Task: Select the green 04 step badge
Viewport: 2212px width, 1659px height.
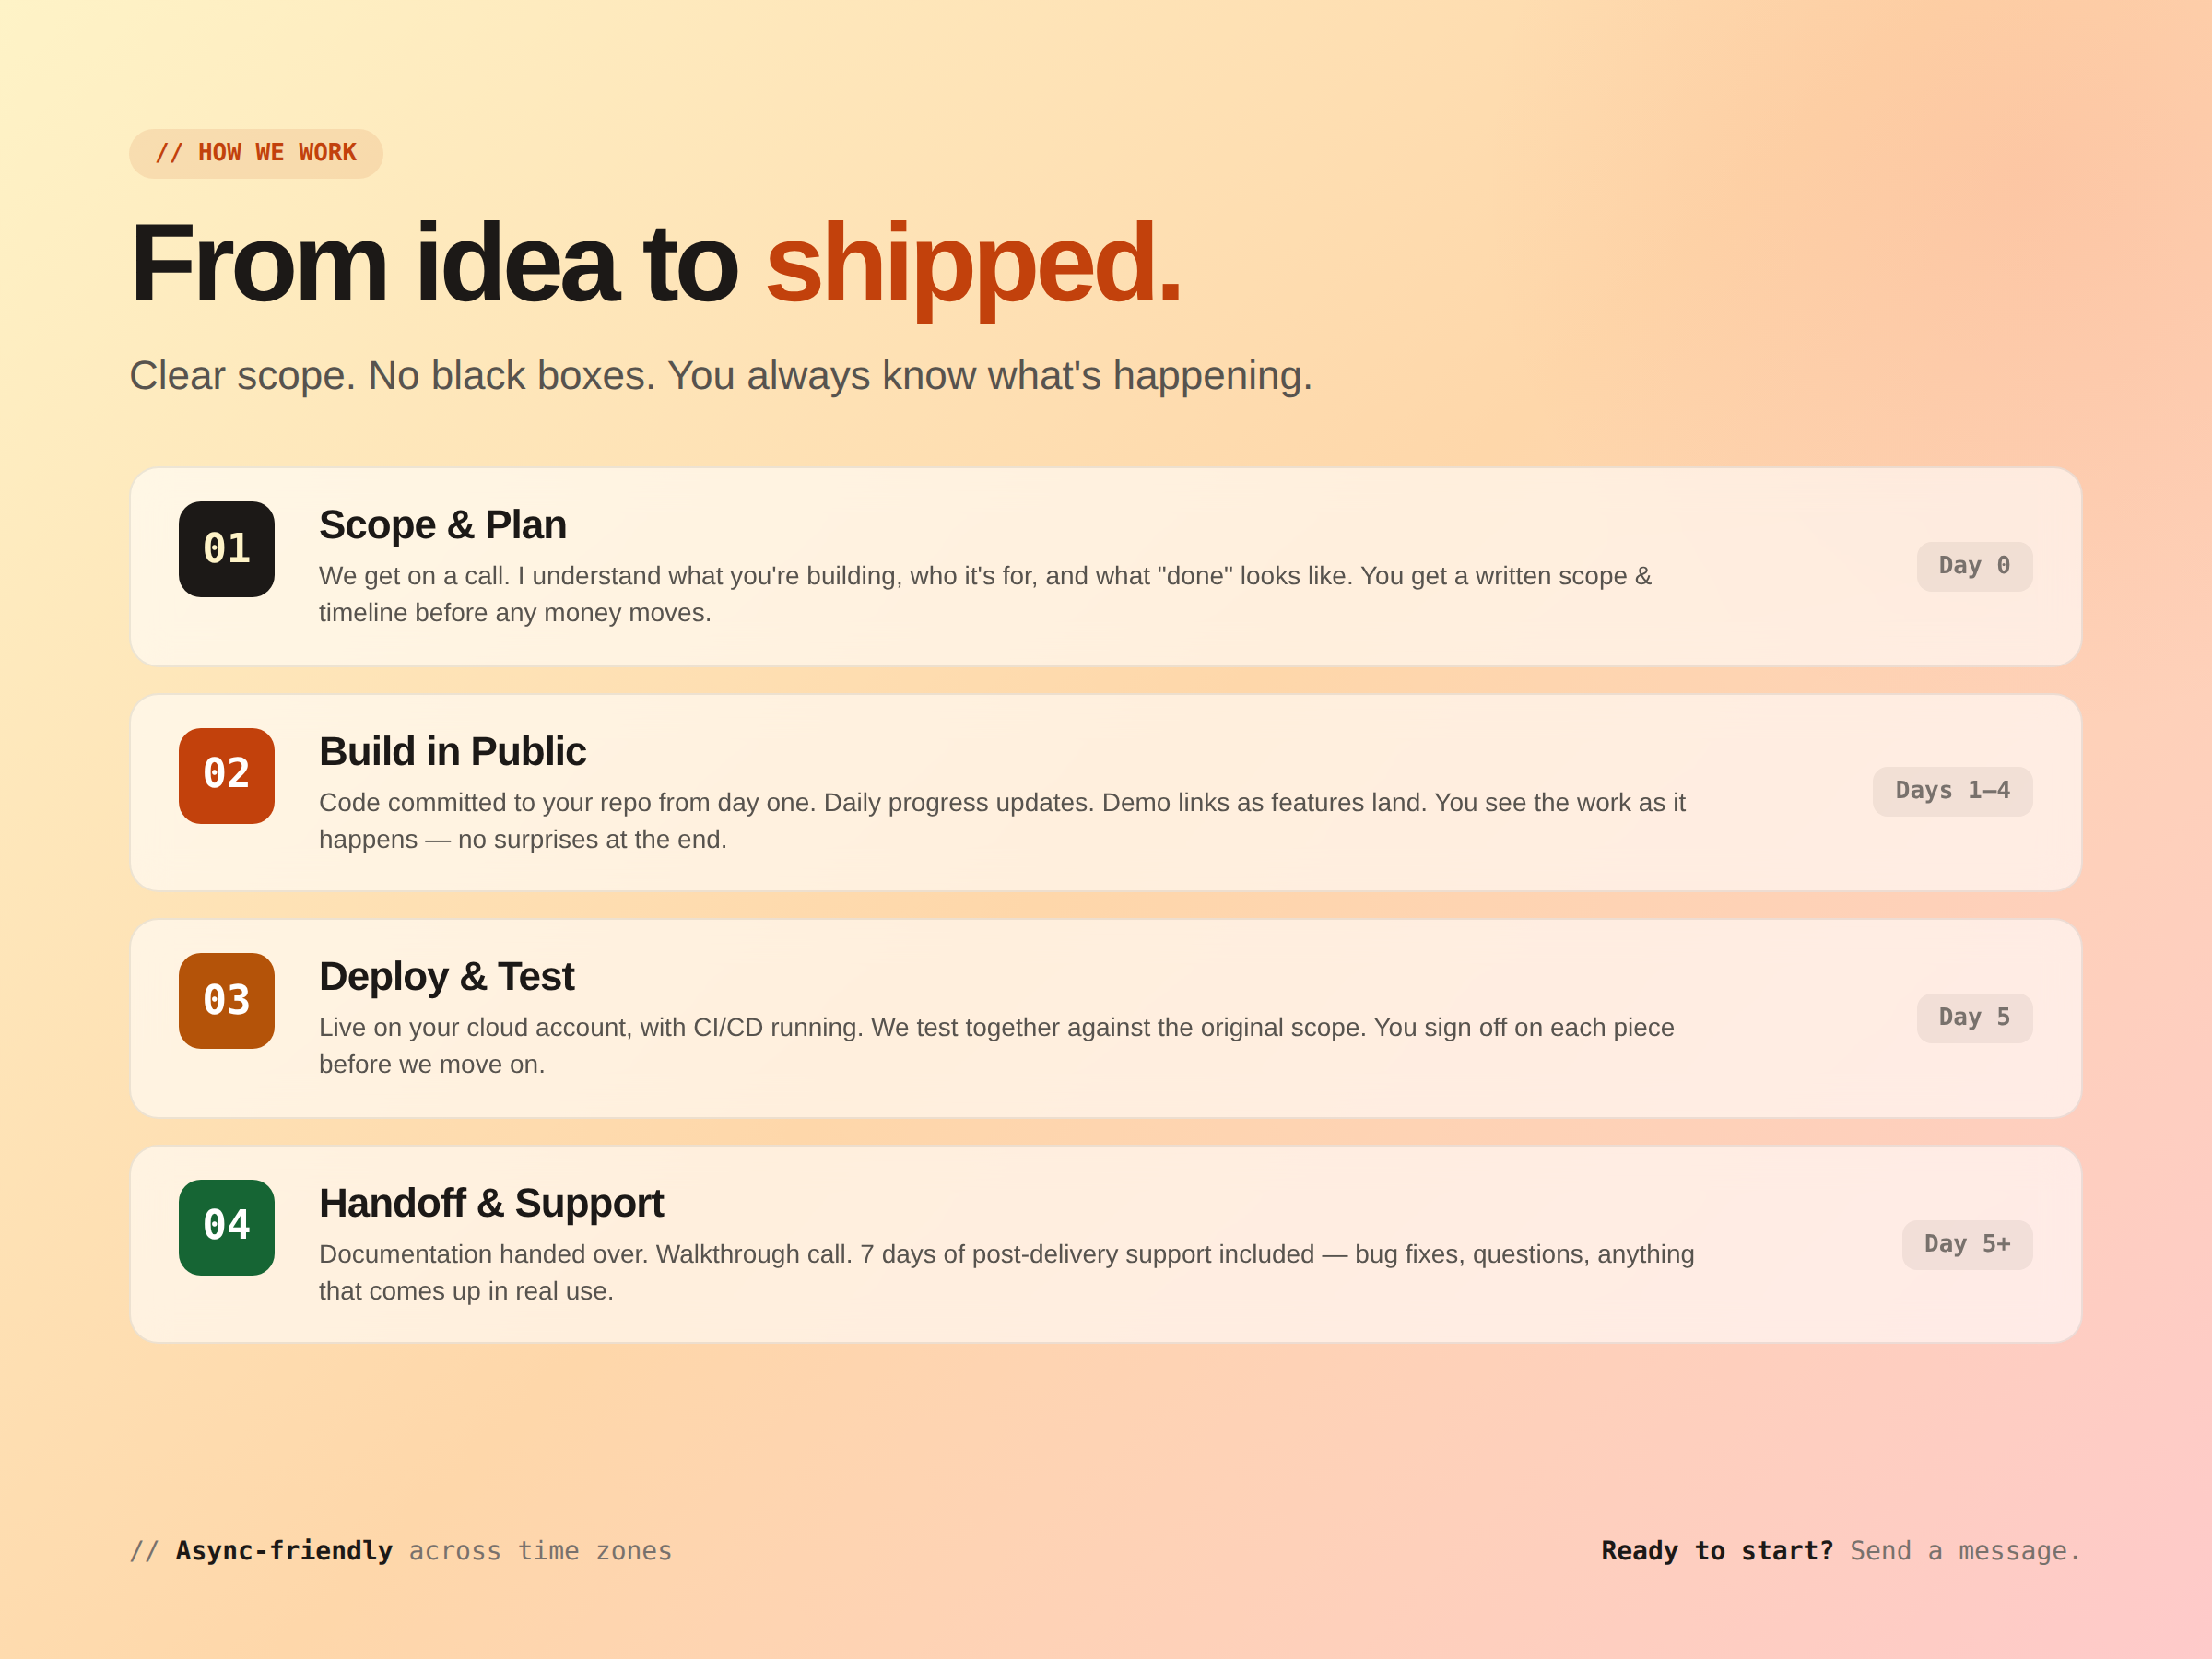Action: (227, 1227)
